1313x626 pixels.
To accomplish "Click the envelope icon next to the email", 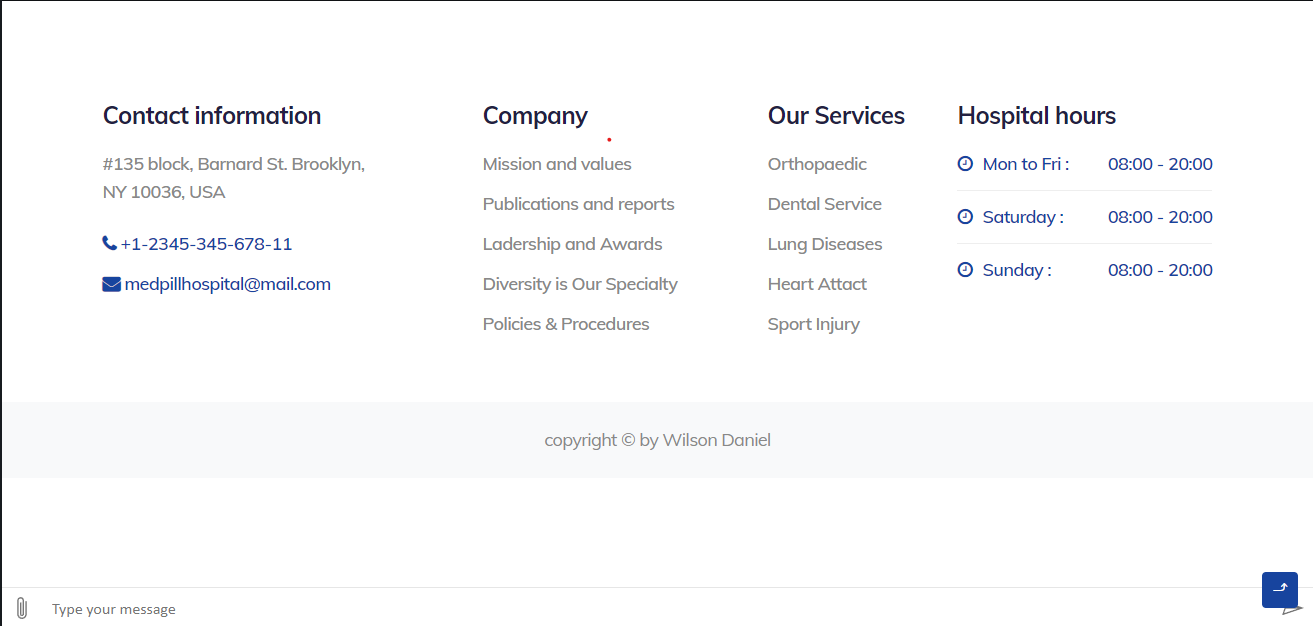I will [x=110, y=283].
